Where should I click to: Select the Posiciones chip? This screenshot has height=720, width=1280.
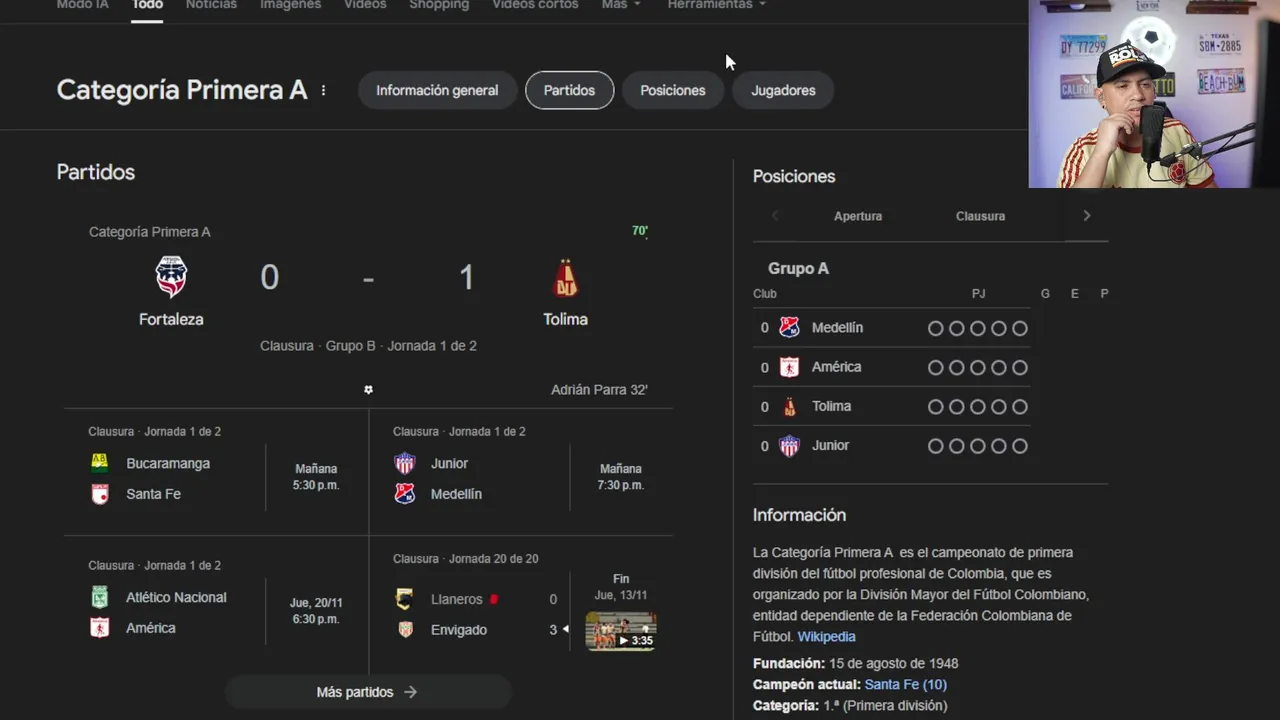[x=673, y=90]
